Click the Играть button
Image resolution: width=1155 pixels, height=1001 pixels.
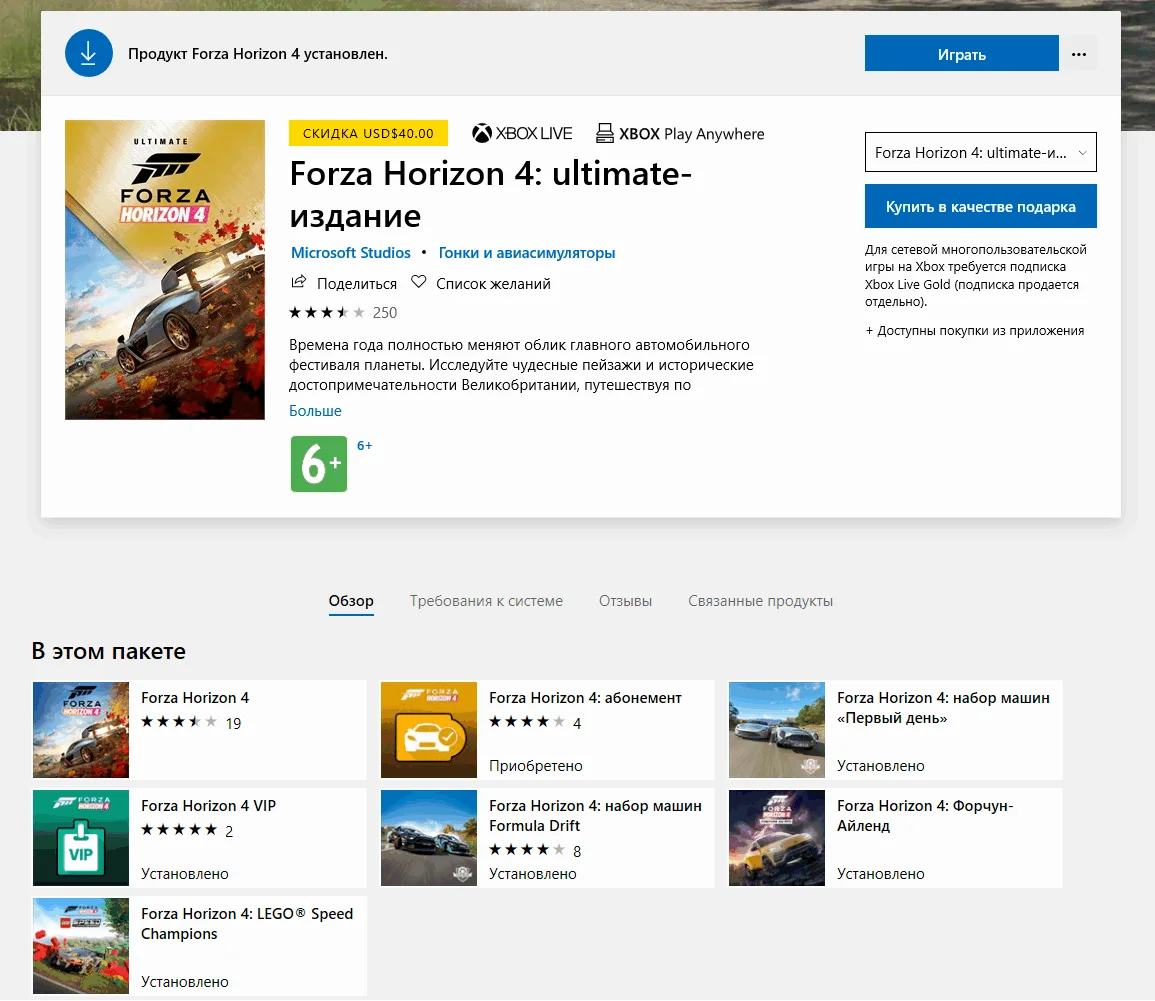(x=962, y=54)
